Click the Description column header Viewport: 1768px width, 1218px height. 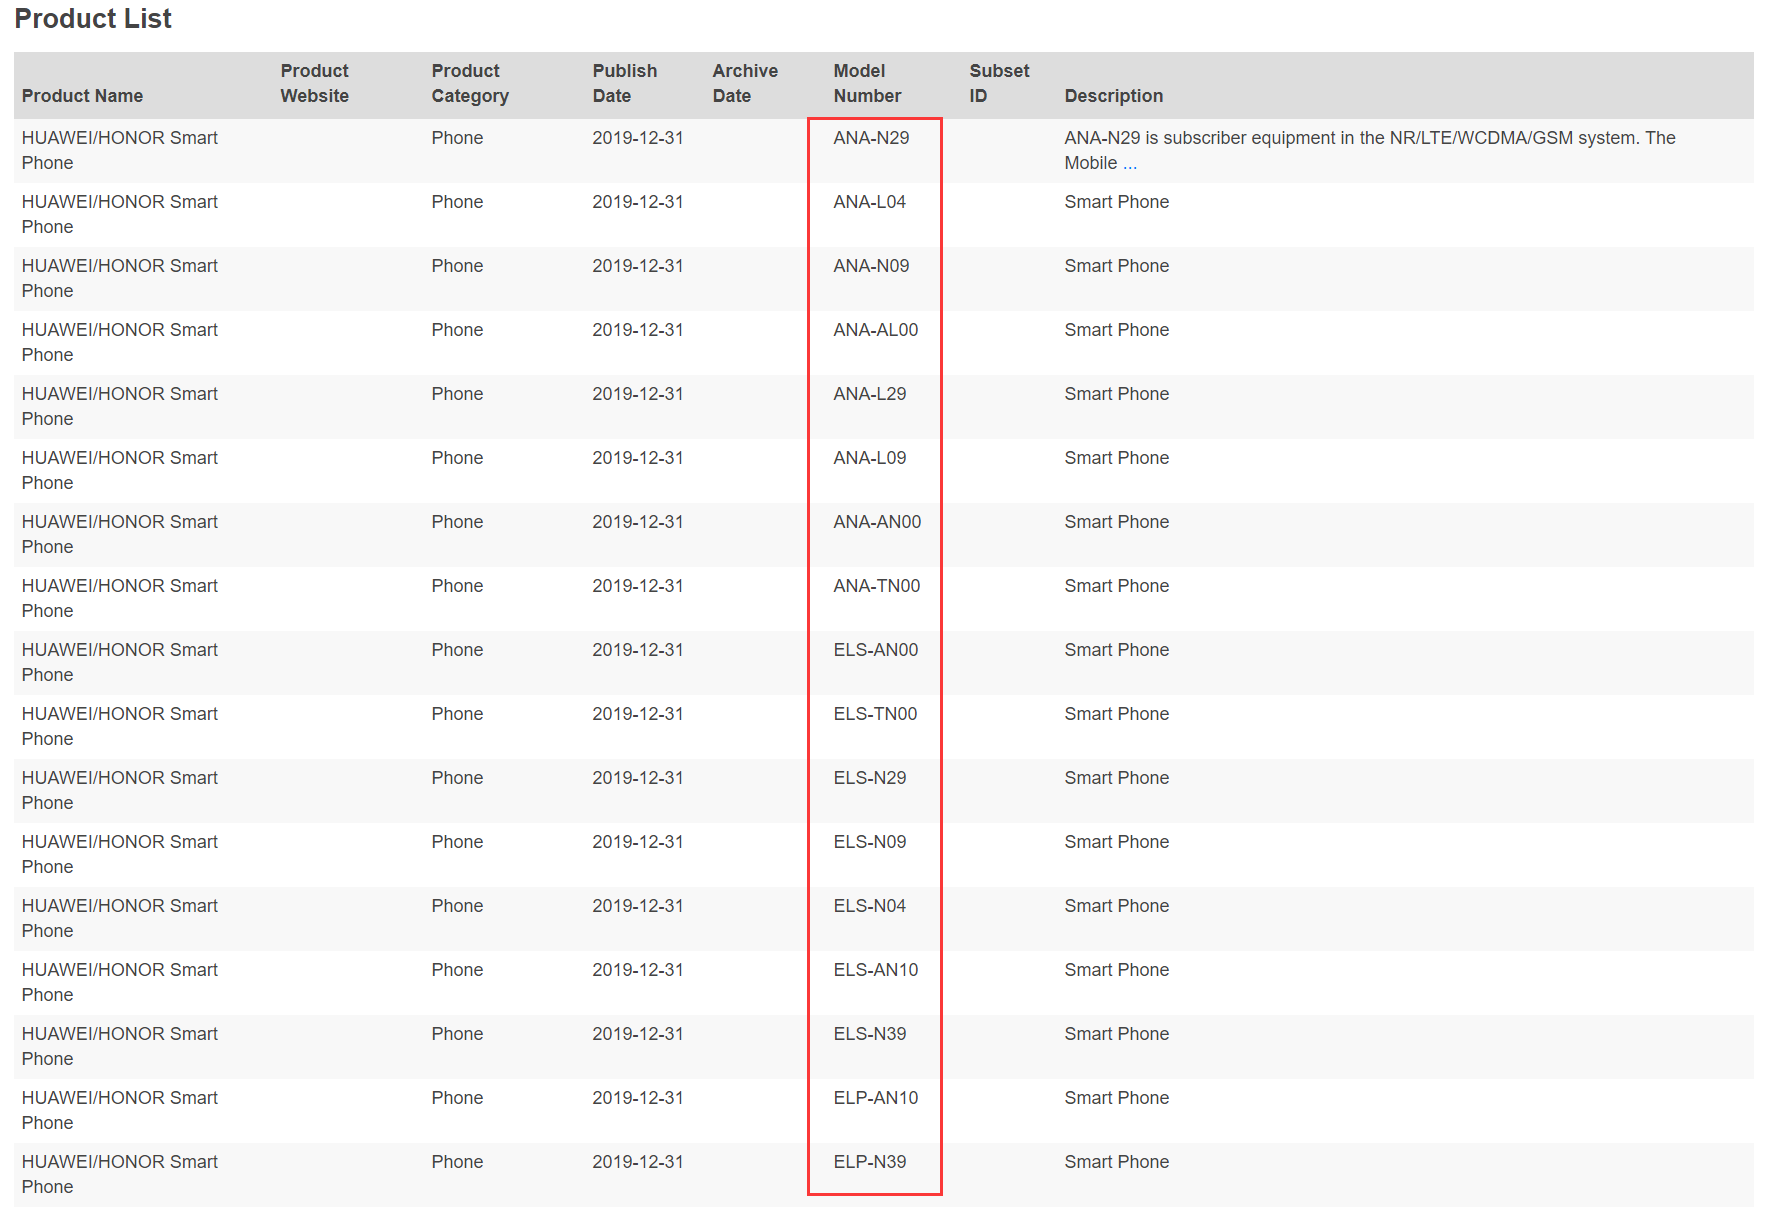point(1113,96)
